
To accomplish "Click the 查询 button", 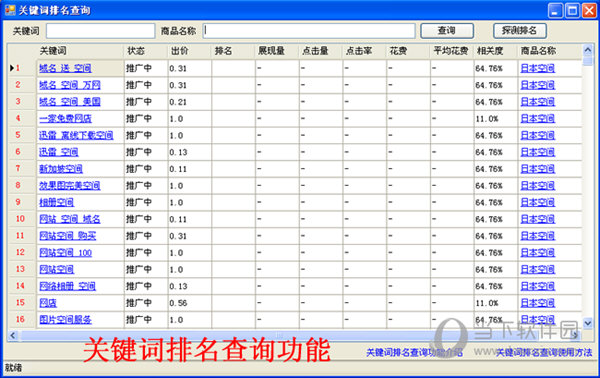I will (447, 31).
